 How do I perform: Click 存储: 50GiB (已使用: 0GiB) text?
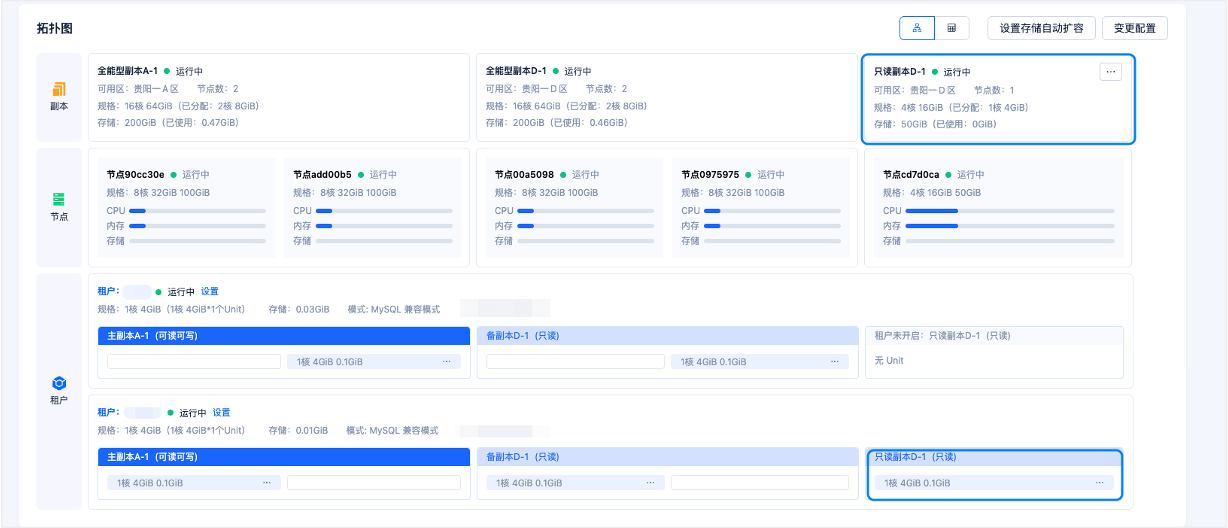(936, 124)
